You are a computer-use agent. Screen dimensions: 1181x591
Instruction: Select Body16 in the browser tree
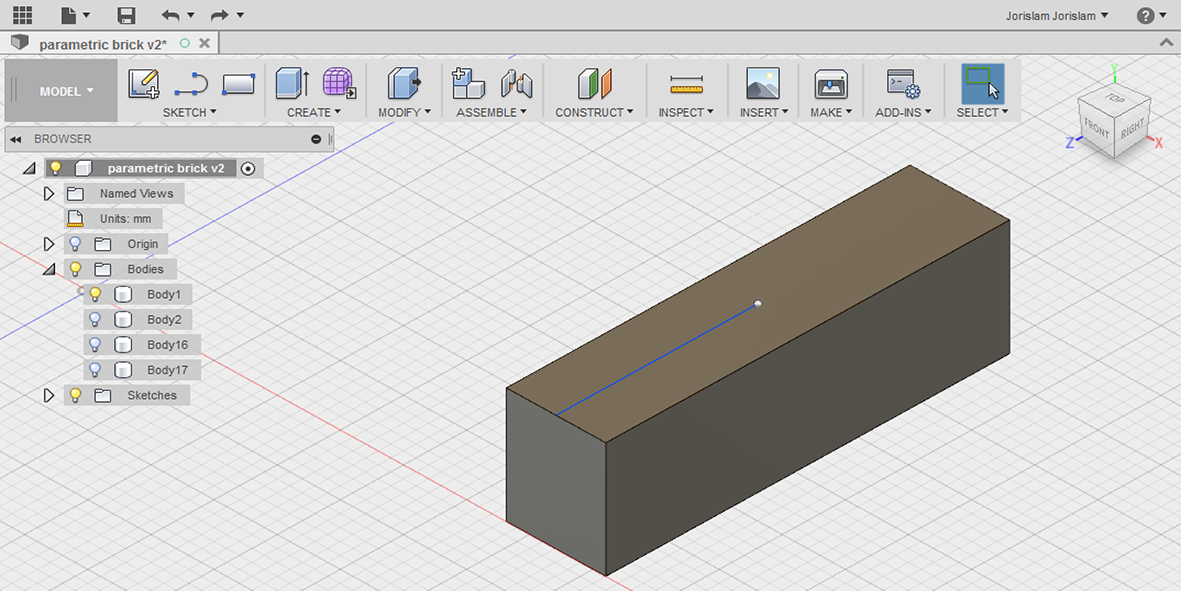tap(167, 345)
